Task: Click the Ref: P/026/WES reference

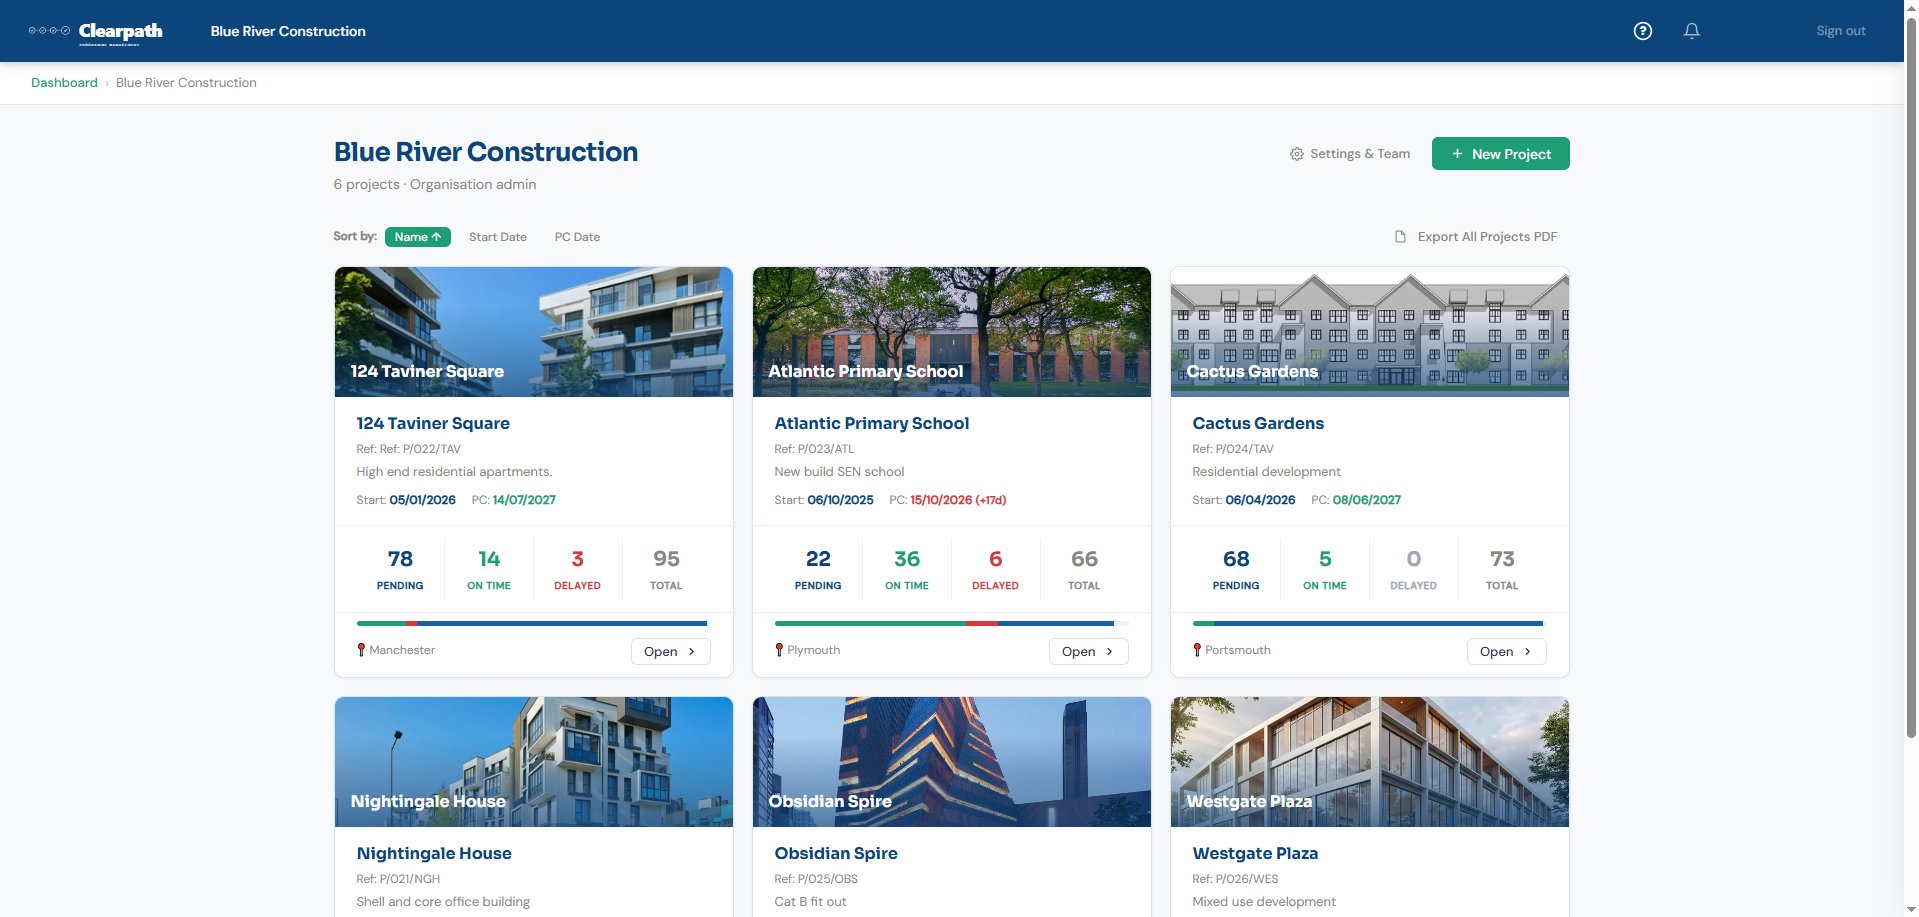Action: [x=1235, y=879]
